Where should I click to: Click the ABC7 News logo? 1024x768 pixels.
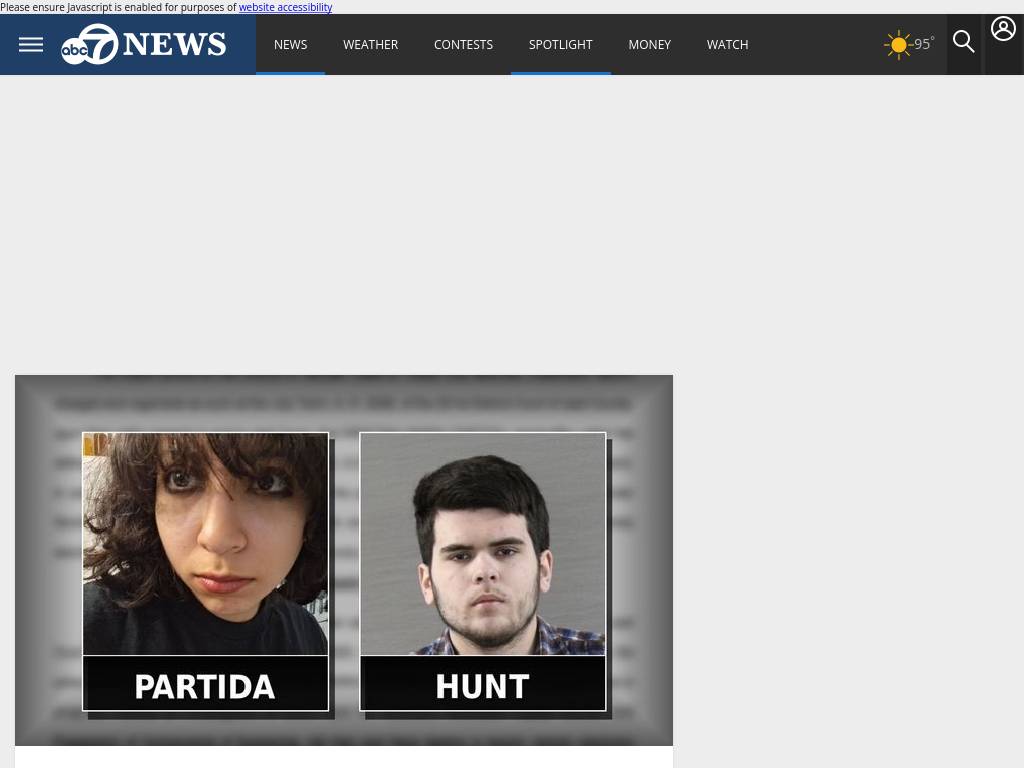coord(144,44)
